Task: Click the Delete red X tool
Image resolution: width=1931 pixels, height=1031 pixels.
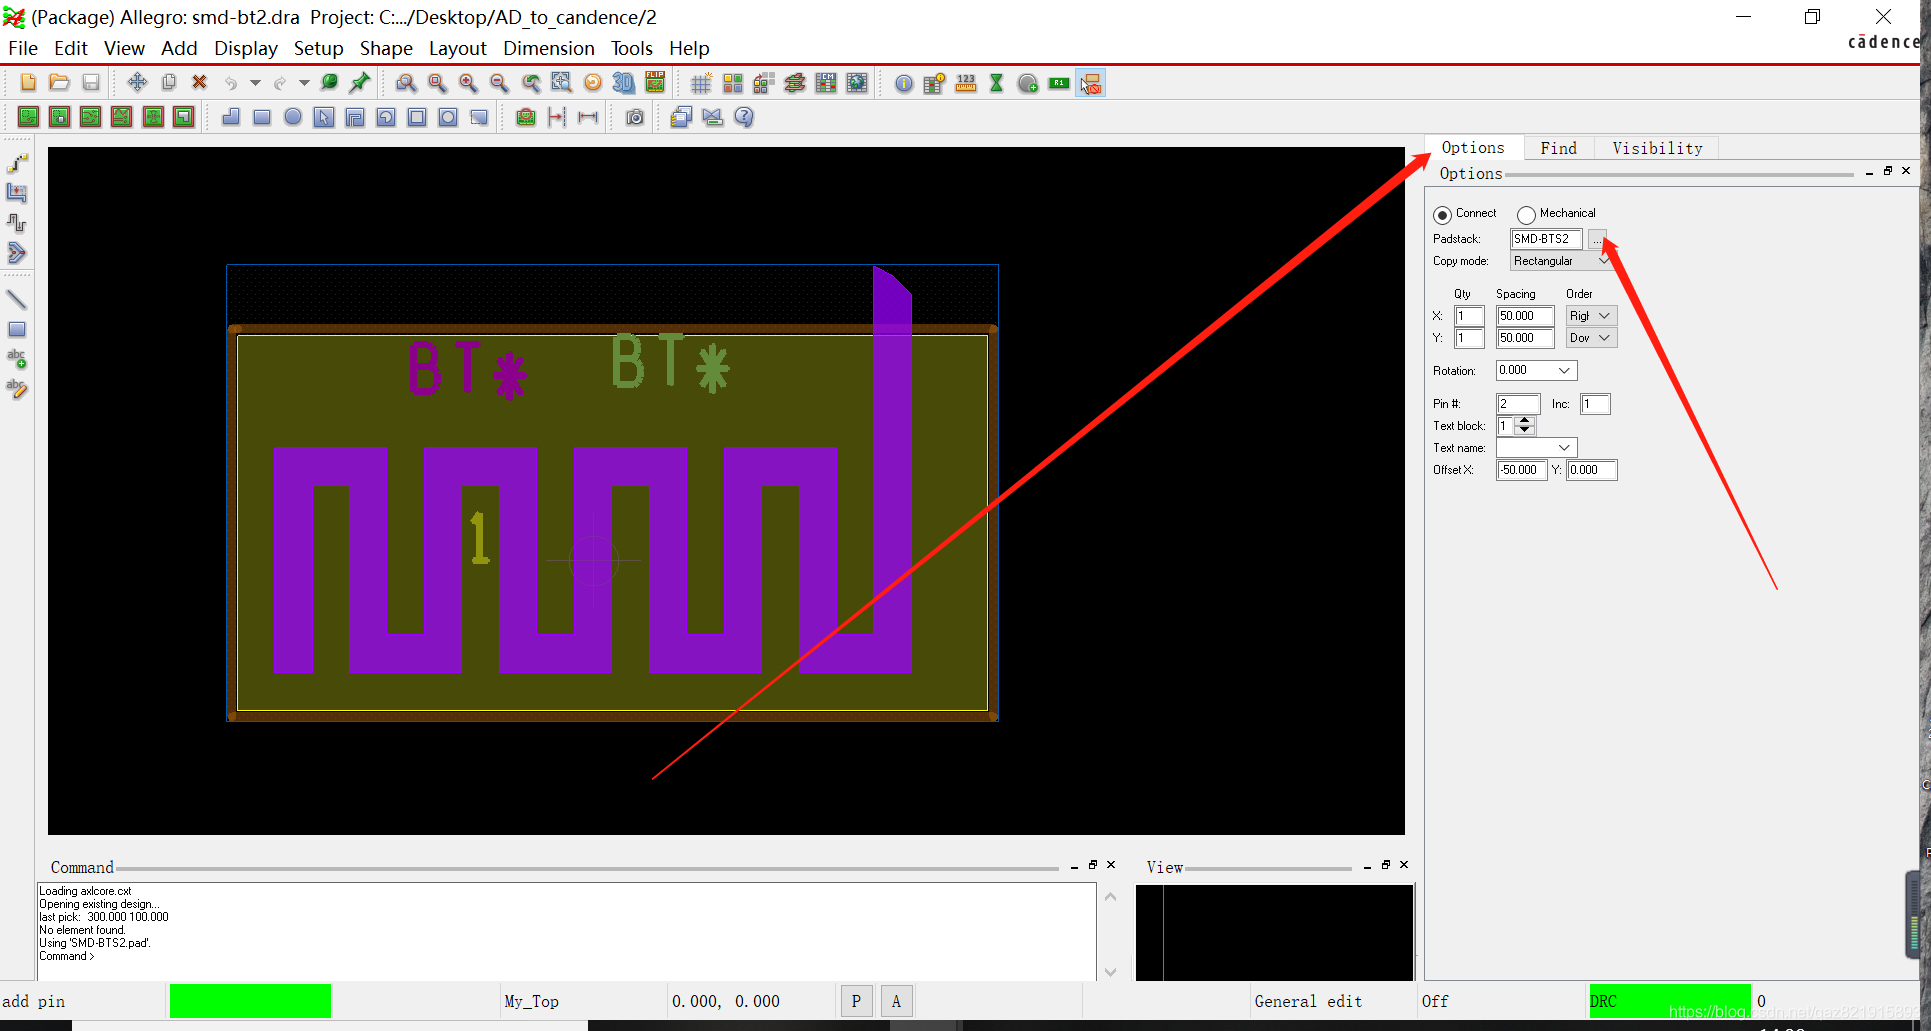Action: coord(199,83)
